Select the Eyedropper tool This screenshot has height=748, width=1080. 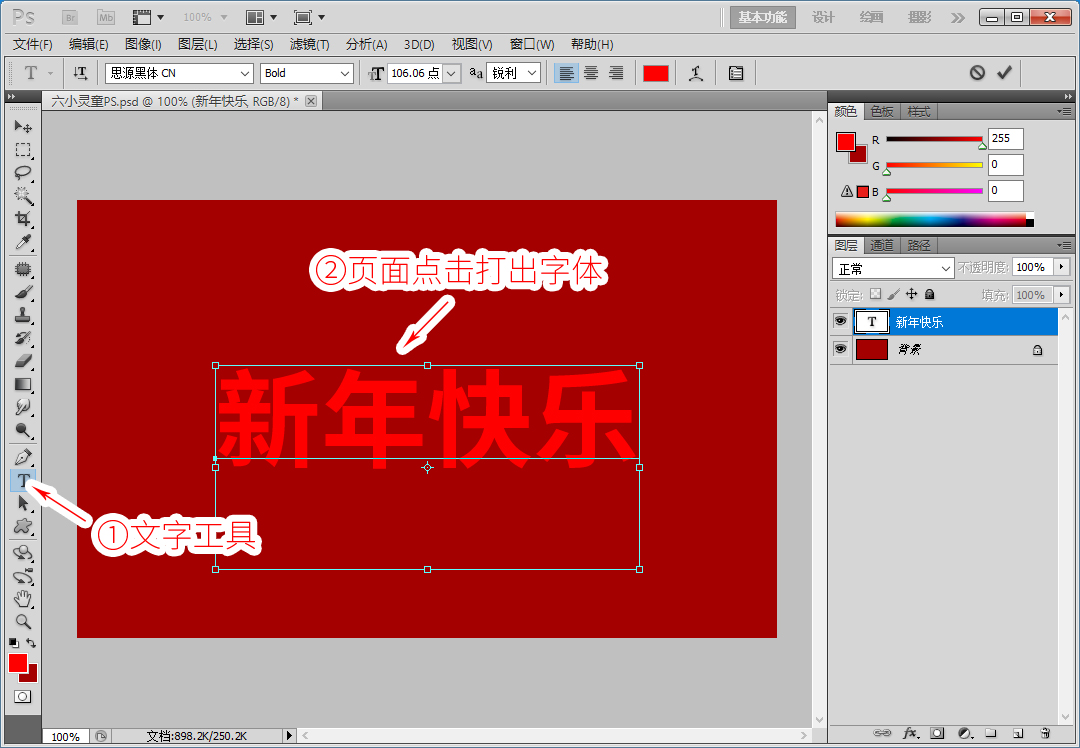[23, 242]
